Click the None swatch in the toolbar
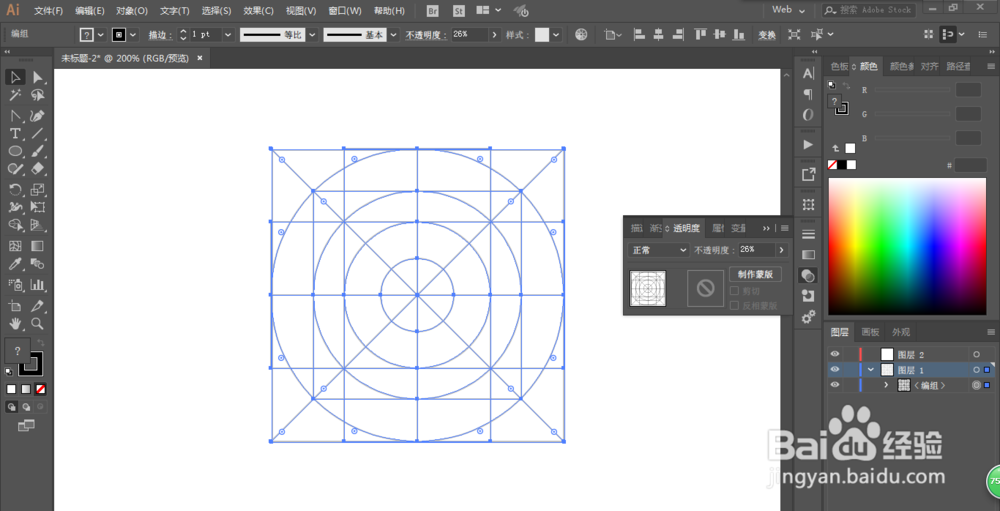This screenshot has height=511, width=1000. 40,389
